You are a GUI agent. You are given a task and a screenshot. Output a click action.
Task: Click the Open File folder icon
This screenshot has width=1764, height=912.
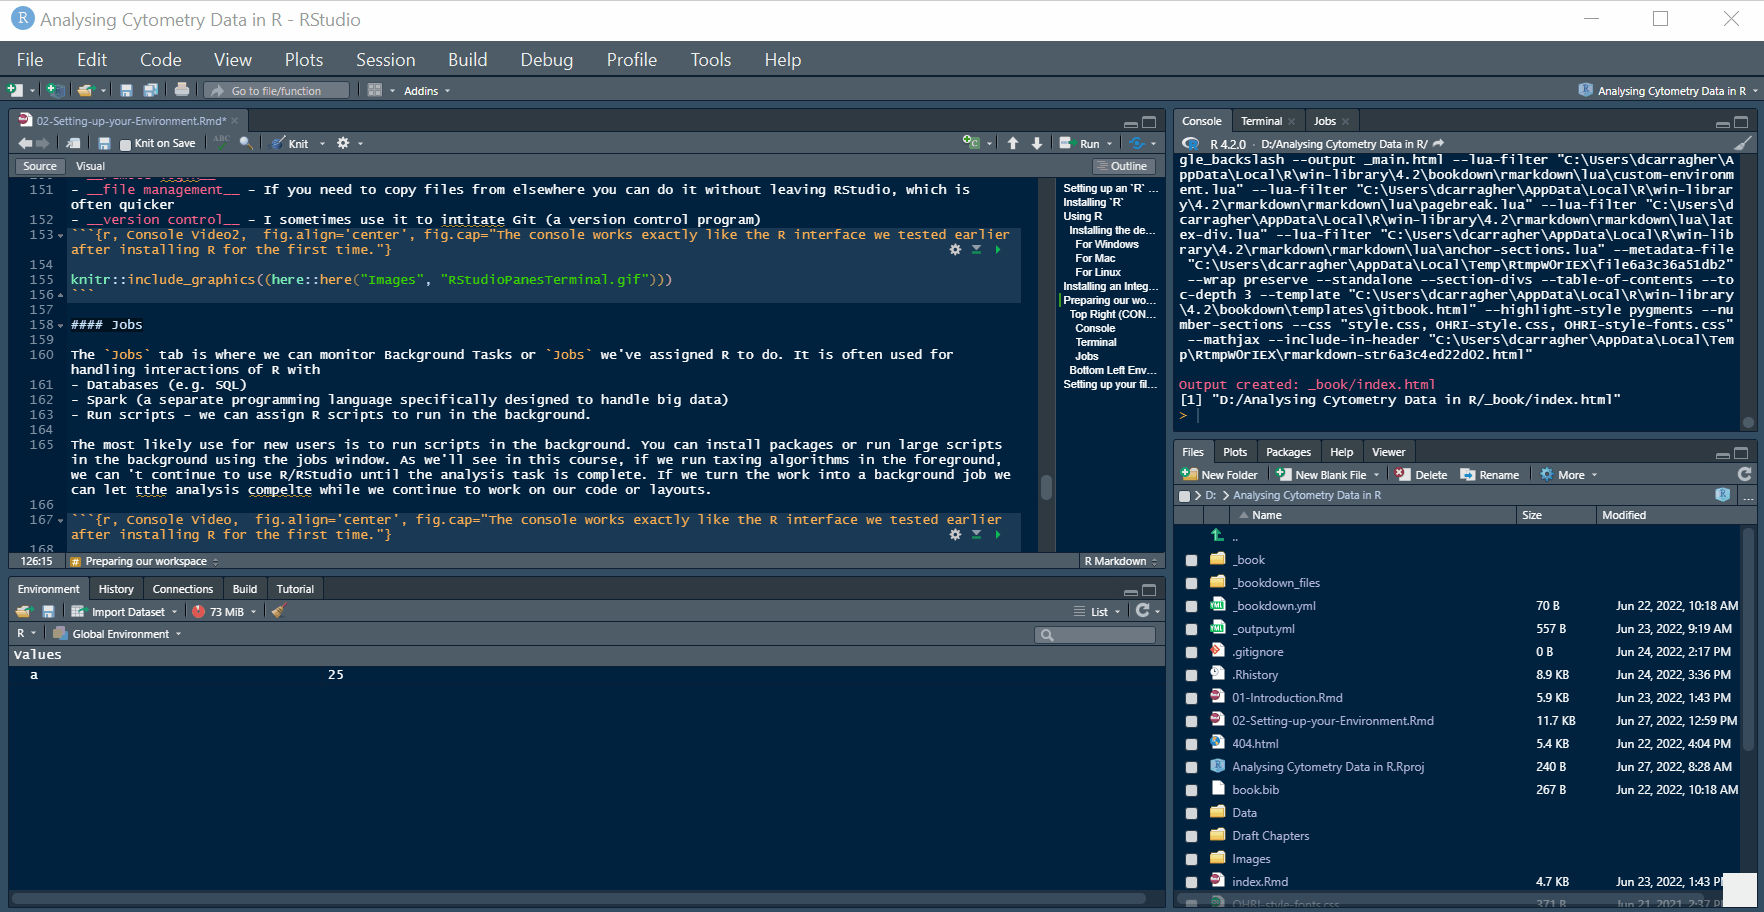point(85,90)
